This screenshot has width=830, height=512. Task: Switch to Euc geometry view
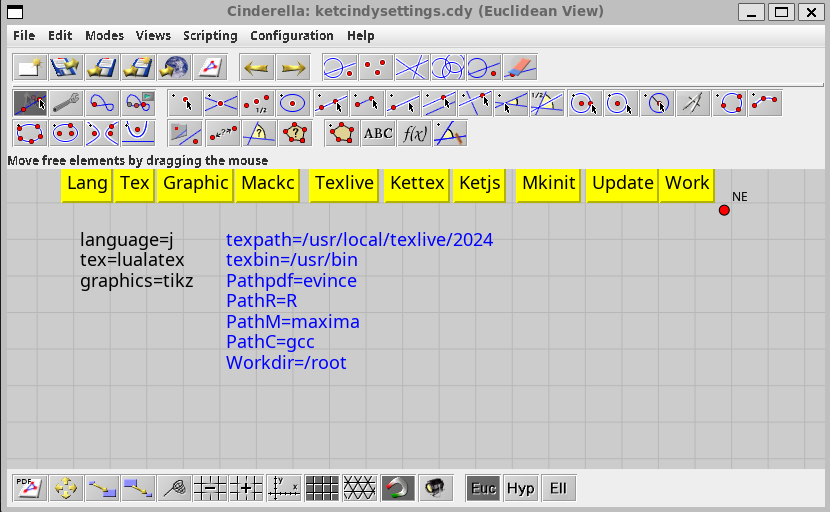(x=483, y=488)
